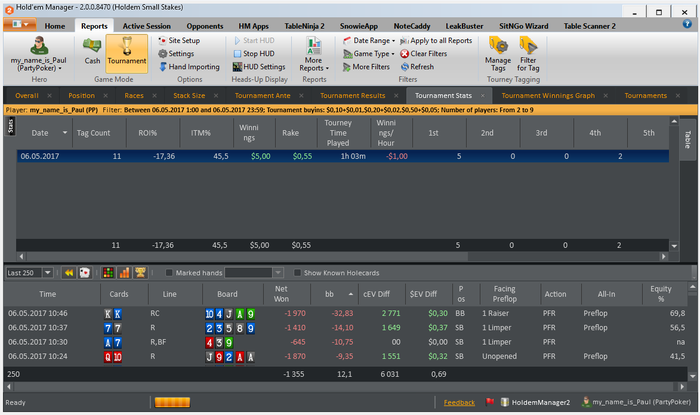Open the Date column sort arrow
700x415 pixels.
(65, 133)
